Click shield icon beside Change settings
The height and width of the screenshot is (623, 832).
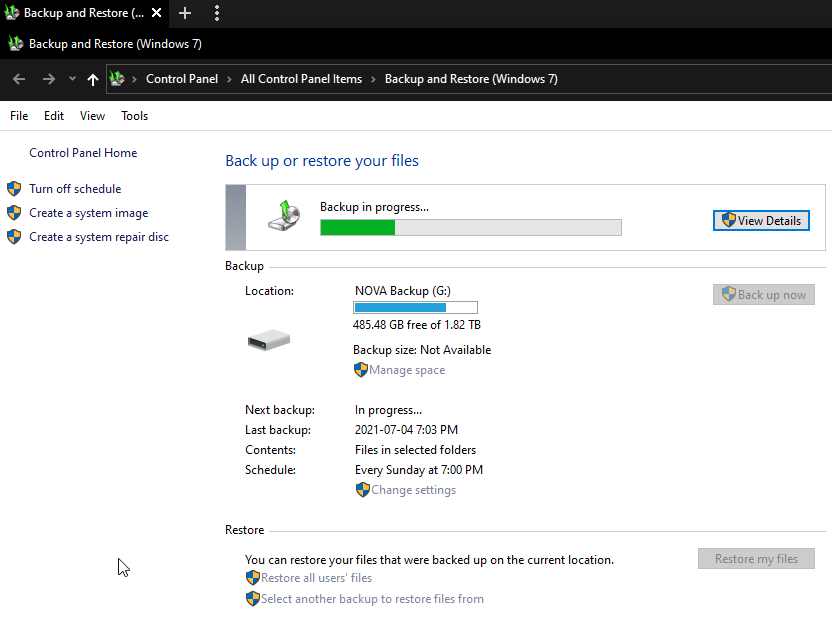coord(363,490)
